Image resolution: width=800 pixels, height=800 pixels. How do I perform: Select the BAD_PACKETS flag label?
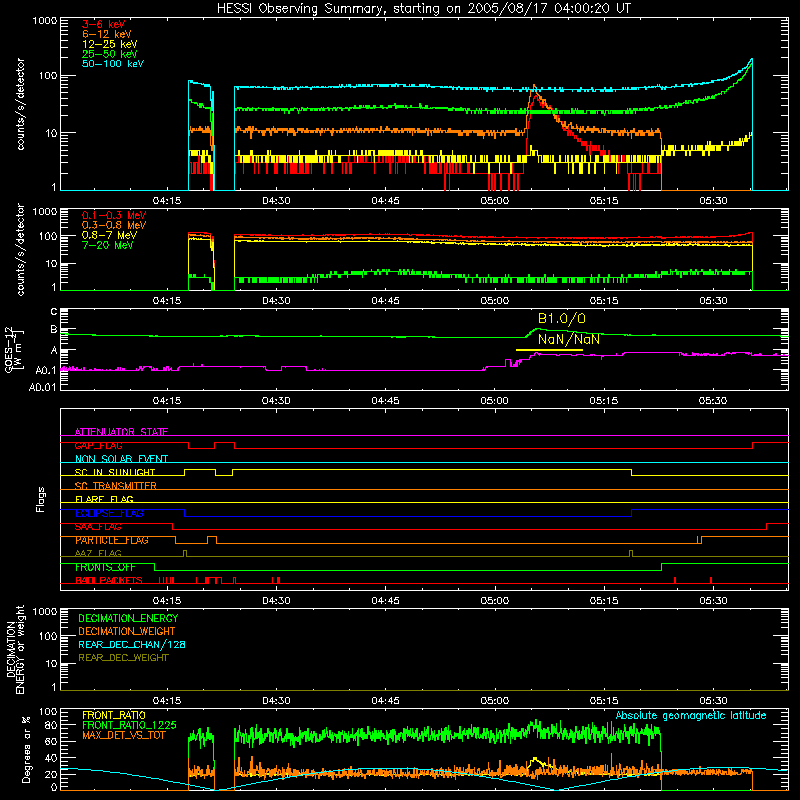109,580
